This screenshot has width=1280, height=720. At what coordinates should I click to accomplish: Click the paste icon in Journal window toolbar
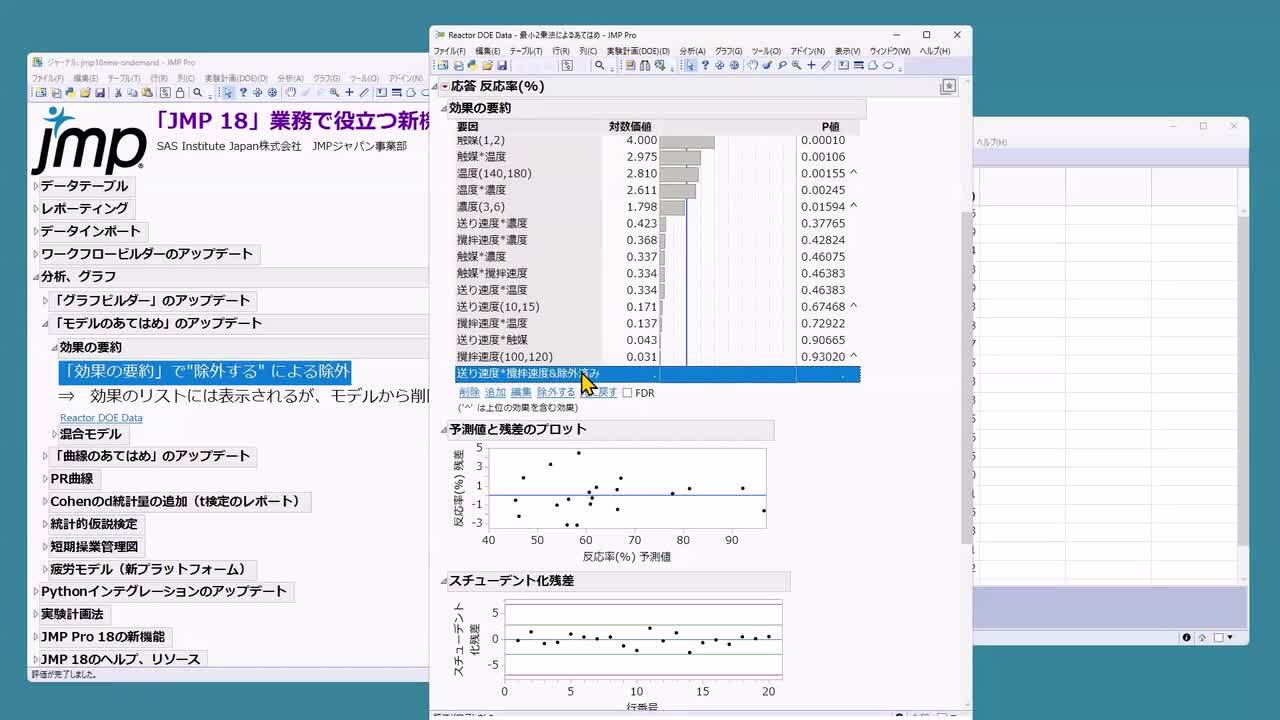(147, 93)
